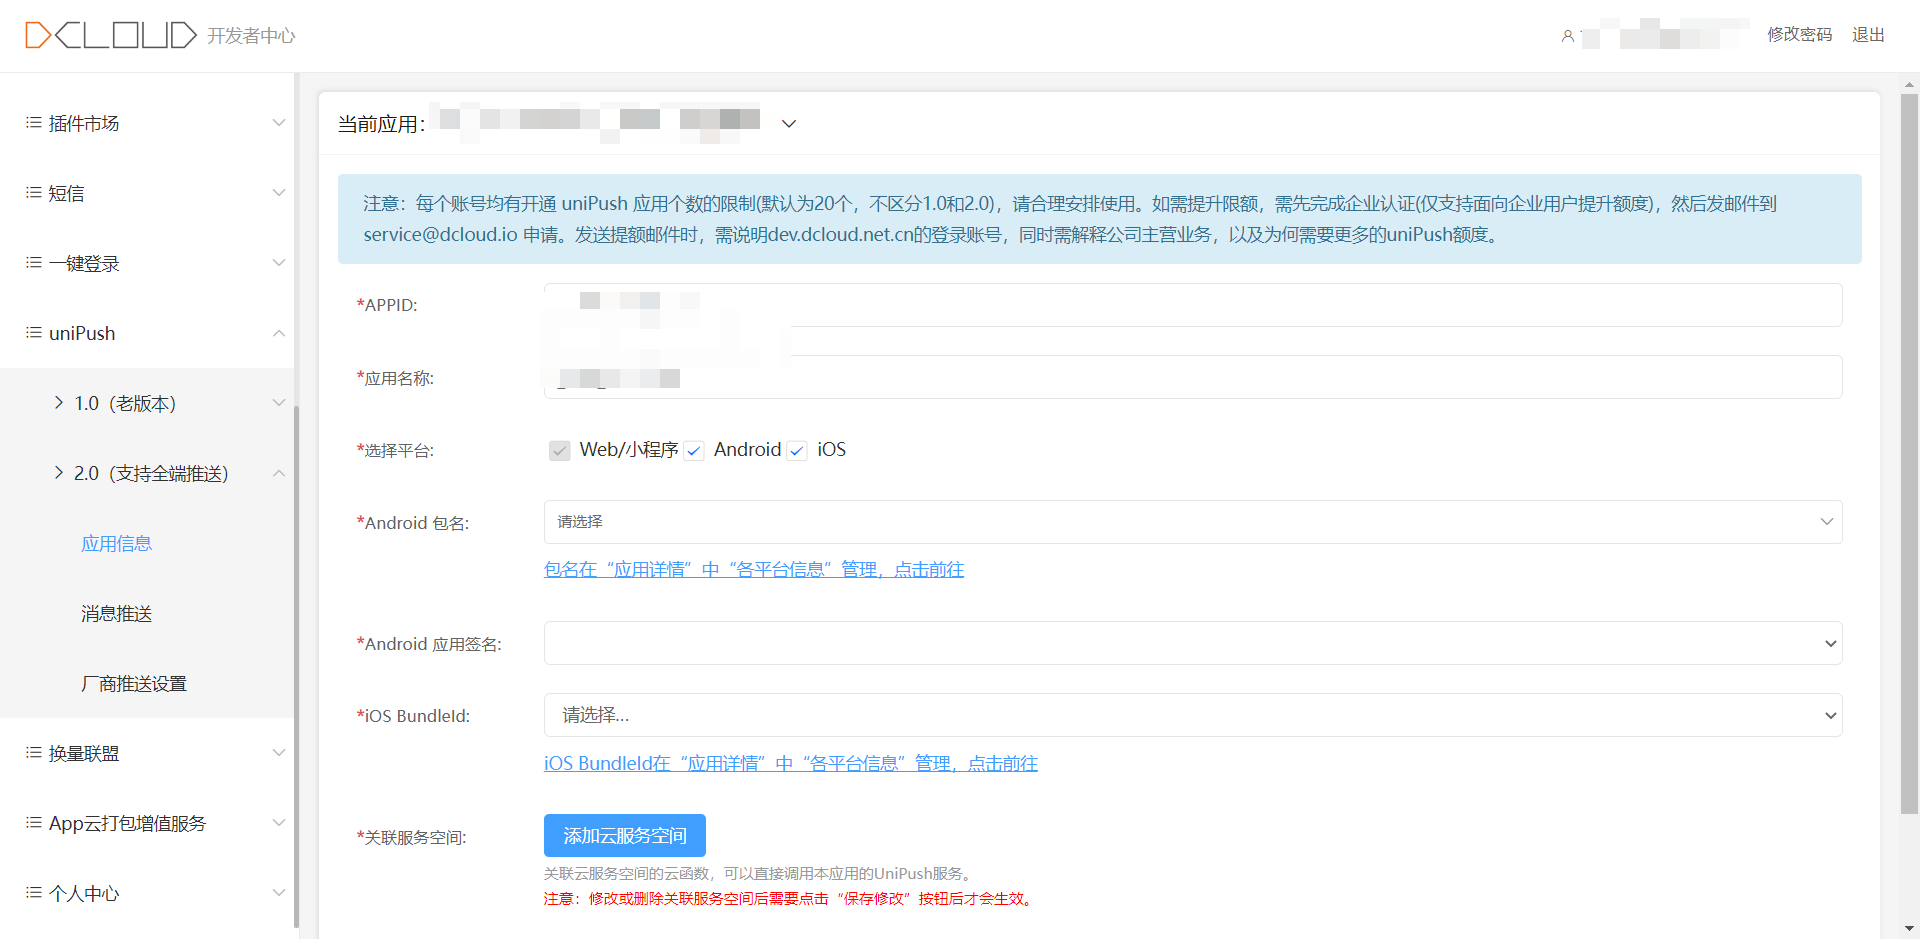Click the scrollbar down arrow at page bottom
Screen dimensions: 1920x939
(1909, 928)
